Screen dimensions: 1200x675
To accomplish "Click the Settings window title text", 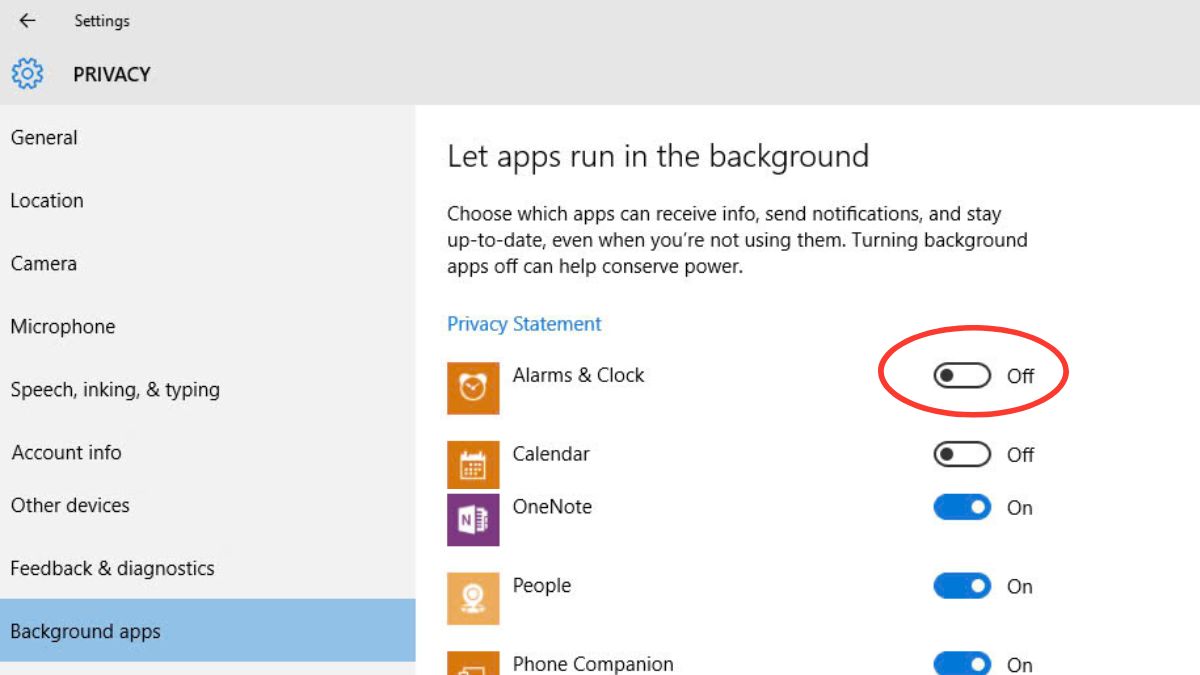I will pyautogui.click(x=102, y=21).
